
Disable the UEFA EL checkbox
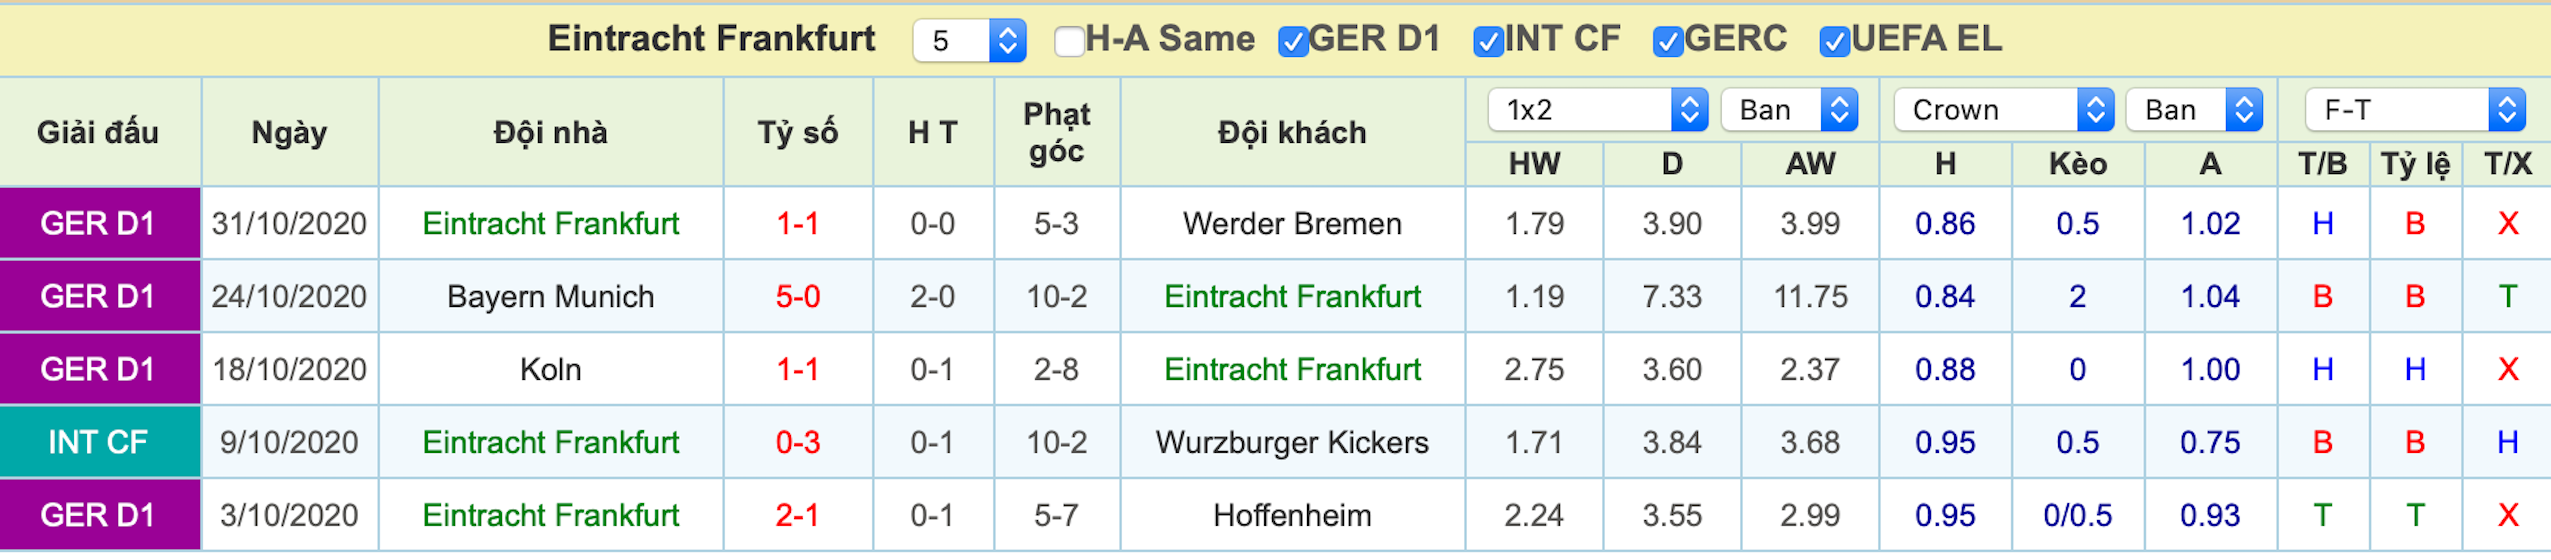pos(1834,41)
